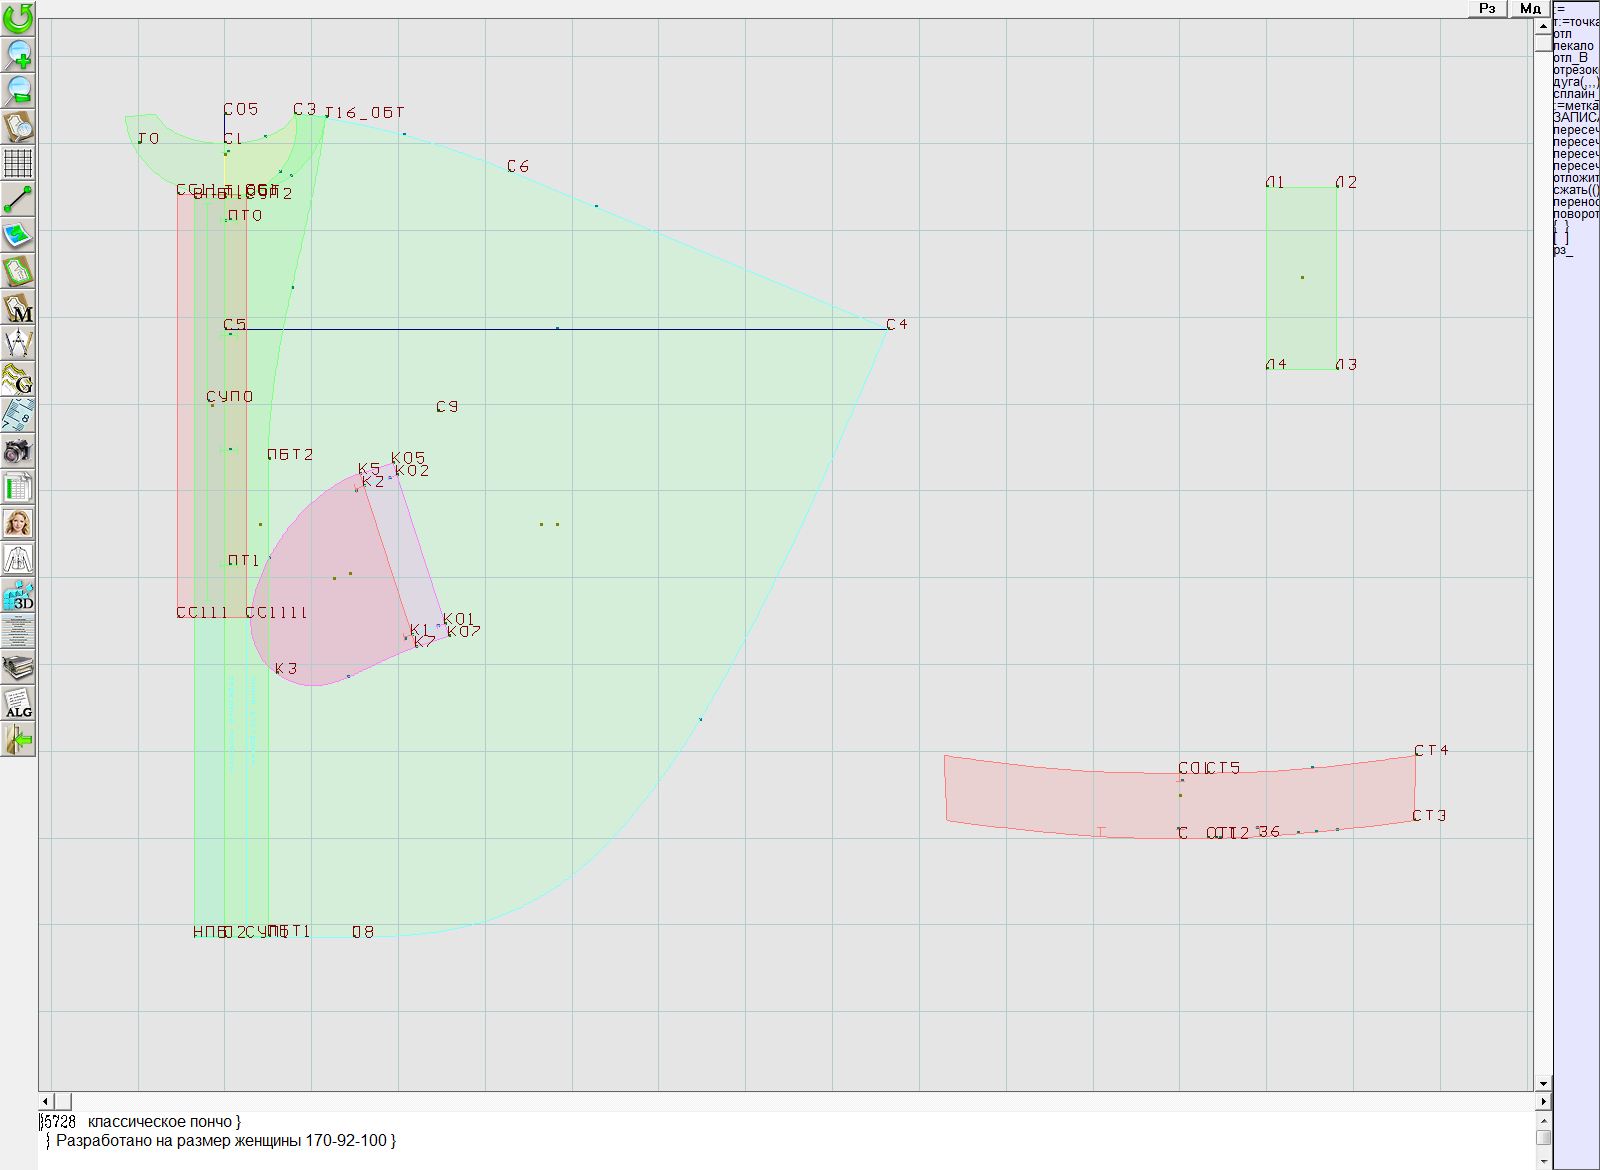Click the camera snapshot icon
Viewport: 1600px width, 1170px height.
click(x=18, y=451)
